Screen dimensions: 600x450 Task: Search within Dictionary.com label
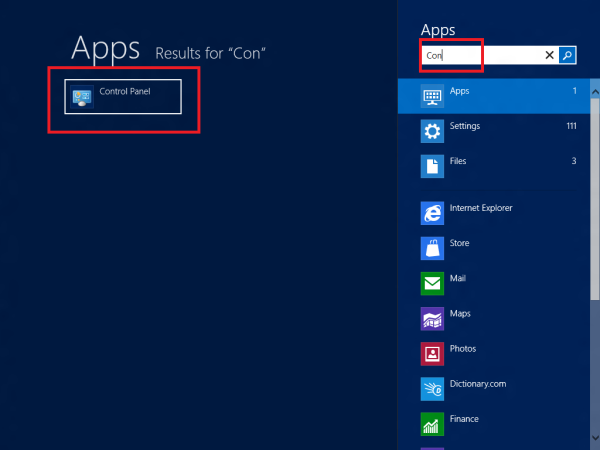478,384
